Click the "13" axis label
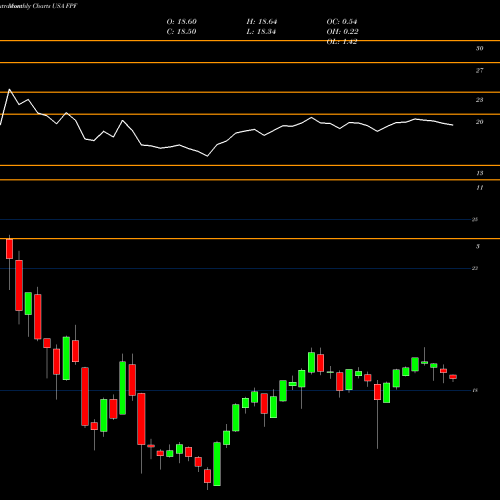500x500 pixels. tap(479, 173)
